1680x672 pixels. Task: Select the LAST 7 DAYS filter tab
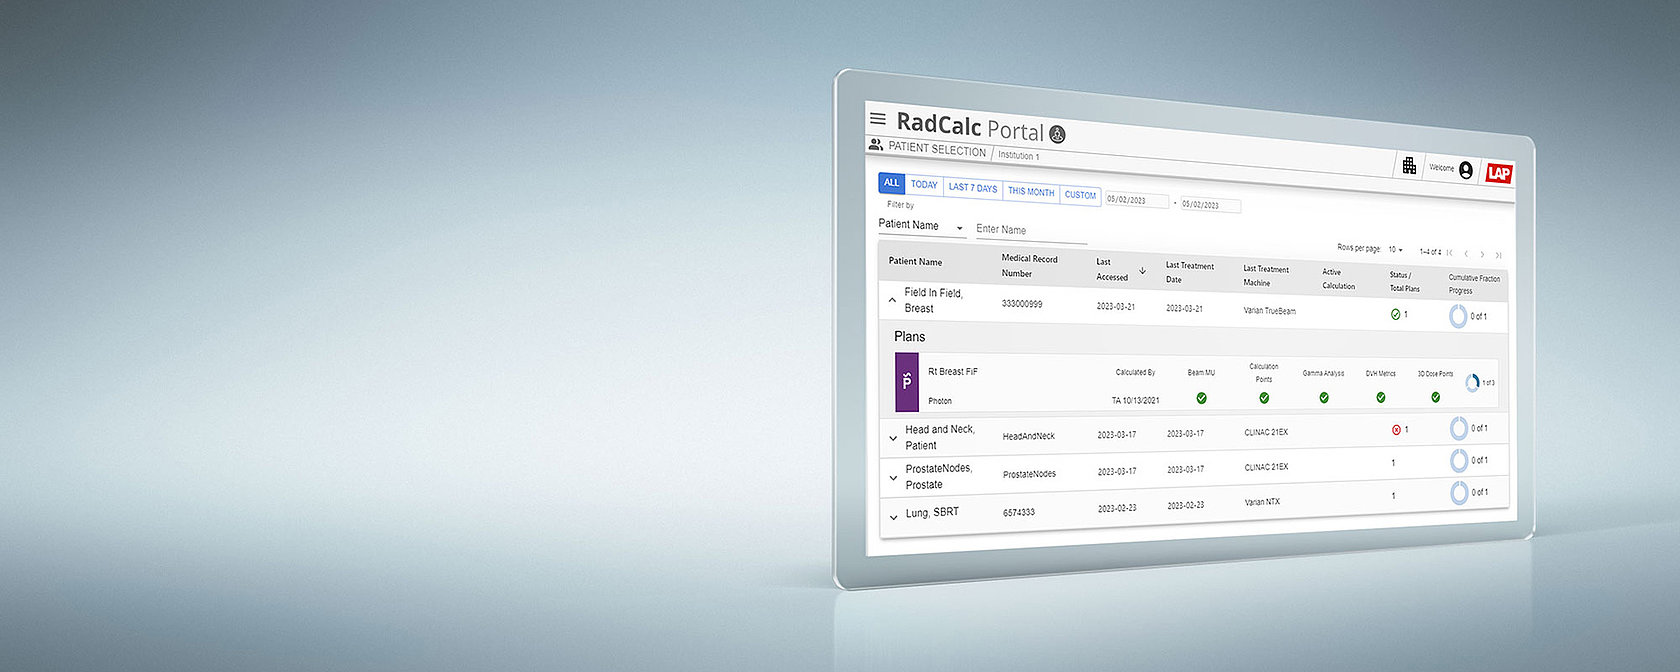point(972,188)
